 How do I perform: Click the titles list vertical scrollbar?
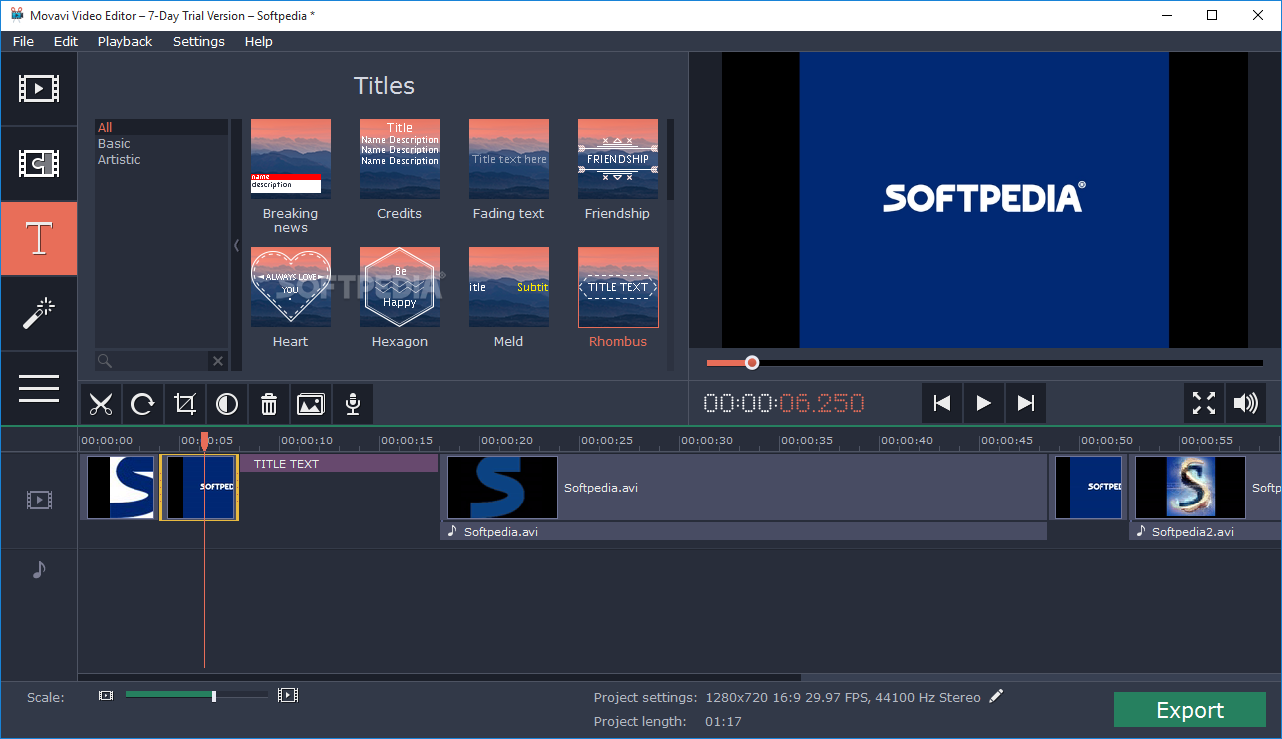point(670,160)
